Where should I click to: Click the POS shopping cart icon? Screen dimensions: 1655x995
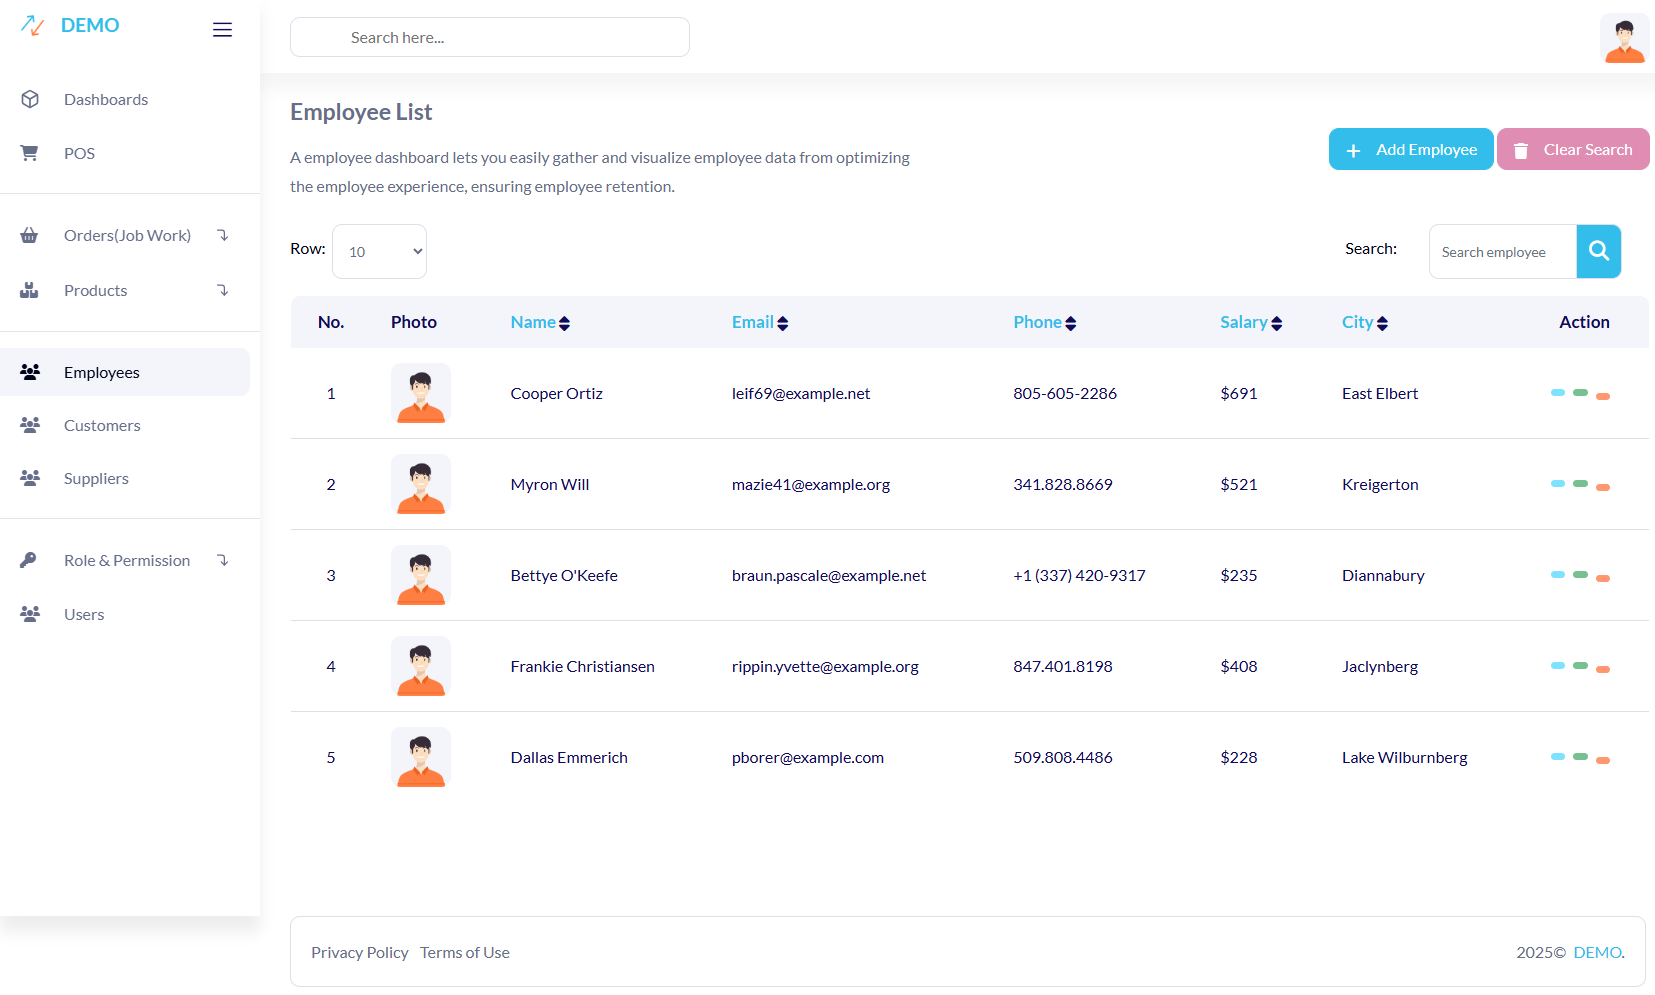[30, 153]
